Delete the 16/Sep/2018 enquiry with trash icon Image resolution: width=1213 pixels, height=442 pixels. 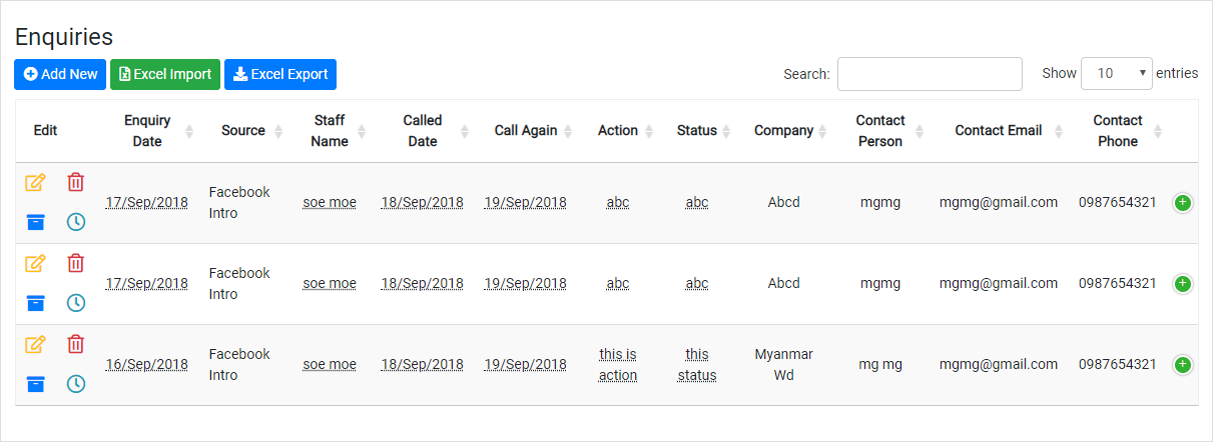76,344
